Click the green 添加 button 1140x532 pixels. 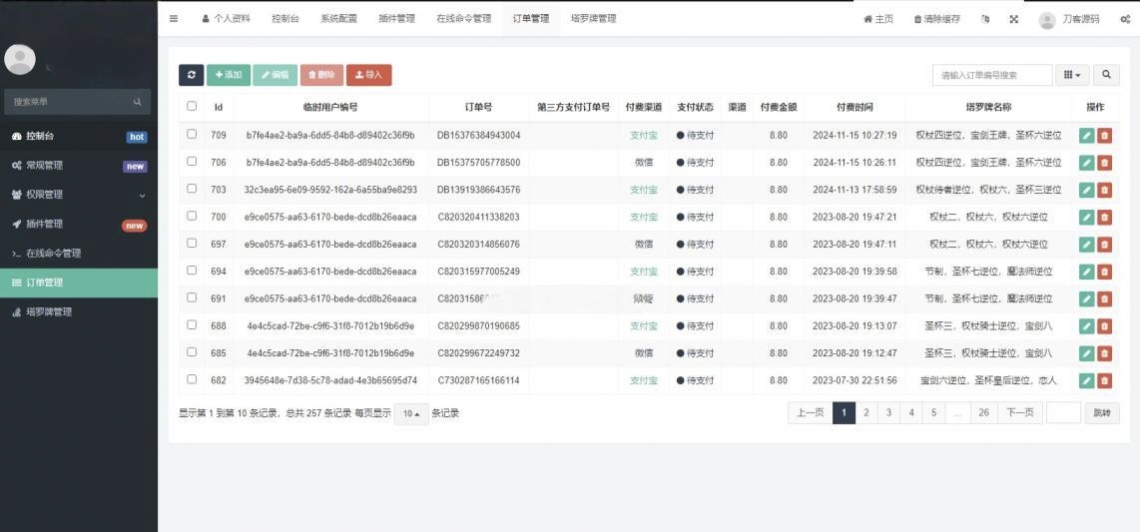[228, 75]
